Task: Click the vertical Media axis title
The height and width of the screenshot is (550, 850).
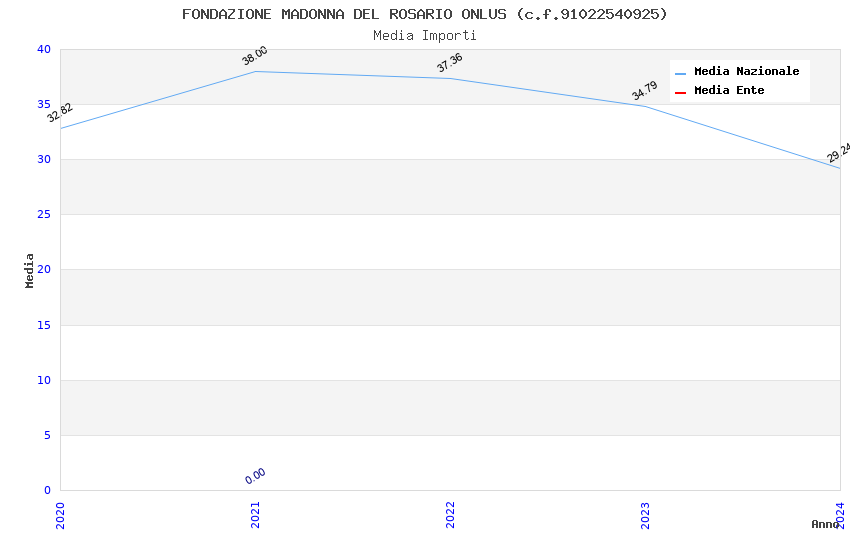Action: click(29, 270)
